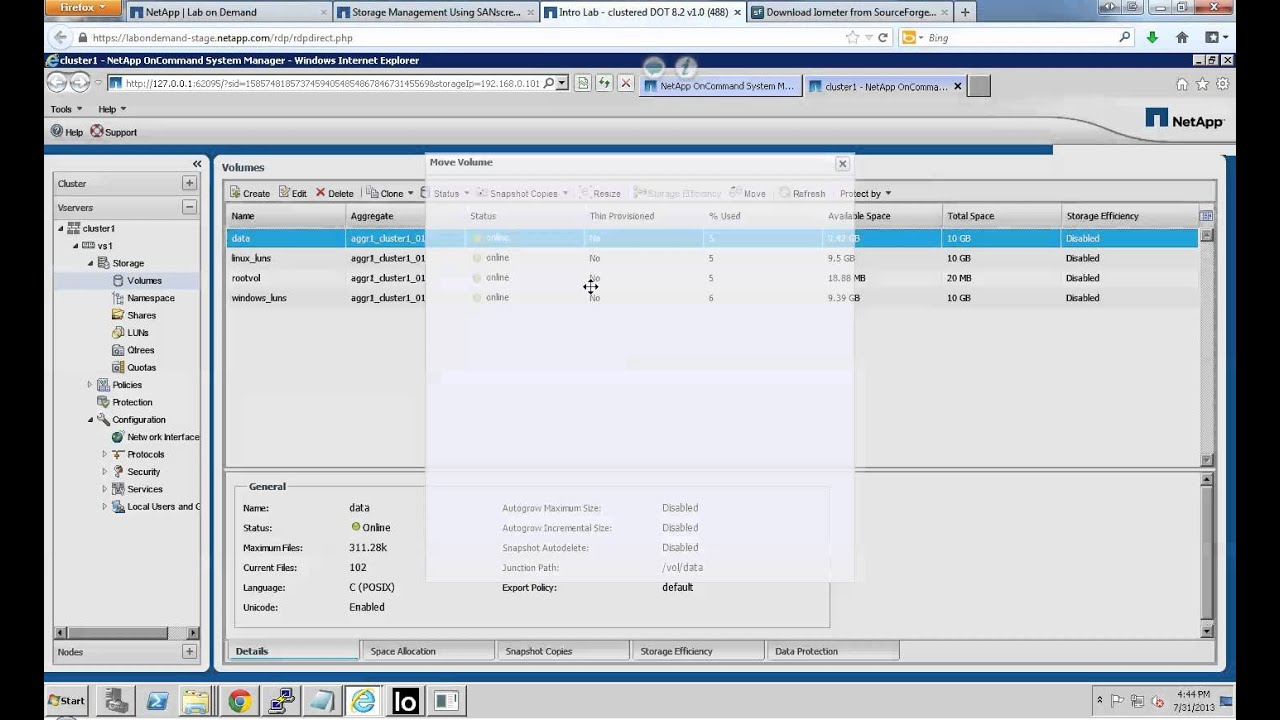Switch to NetApp Lab on Demand Firefox tab
The image size is (1280, 720).
point(228,12)
